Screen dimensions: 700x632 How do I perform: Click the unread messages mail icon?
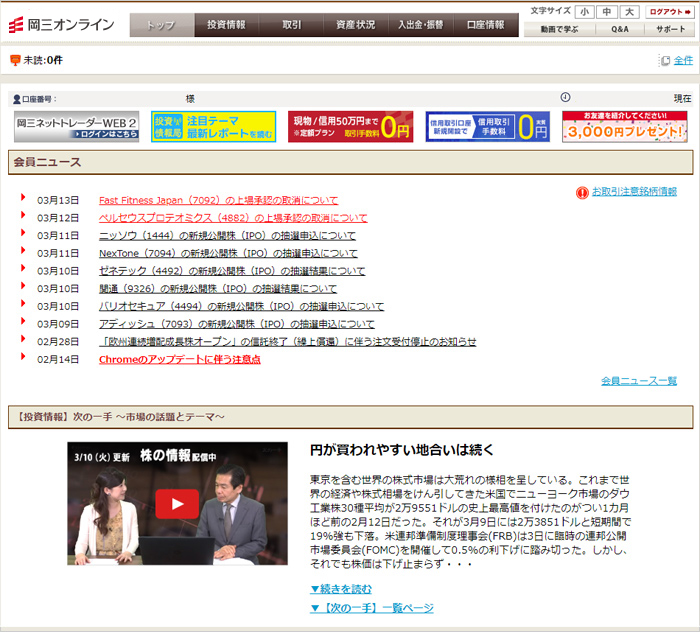(15, 60)
